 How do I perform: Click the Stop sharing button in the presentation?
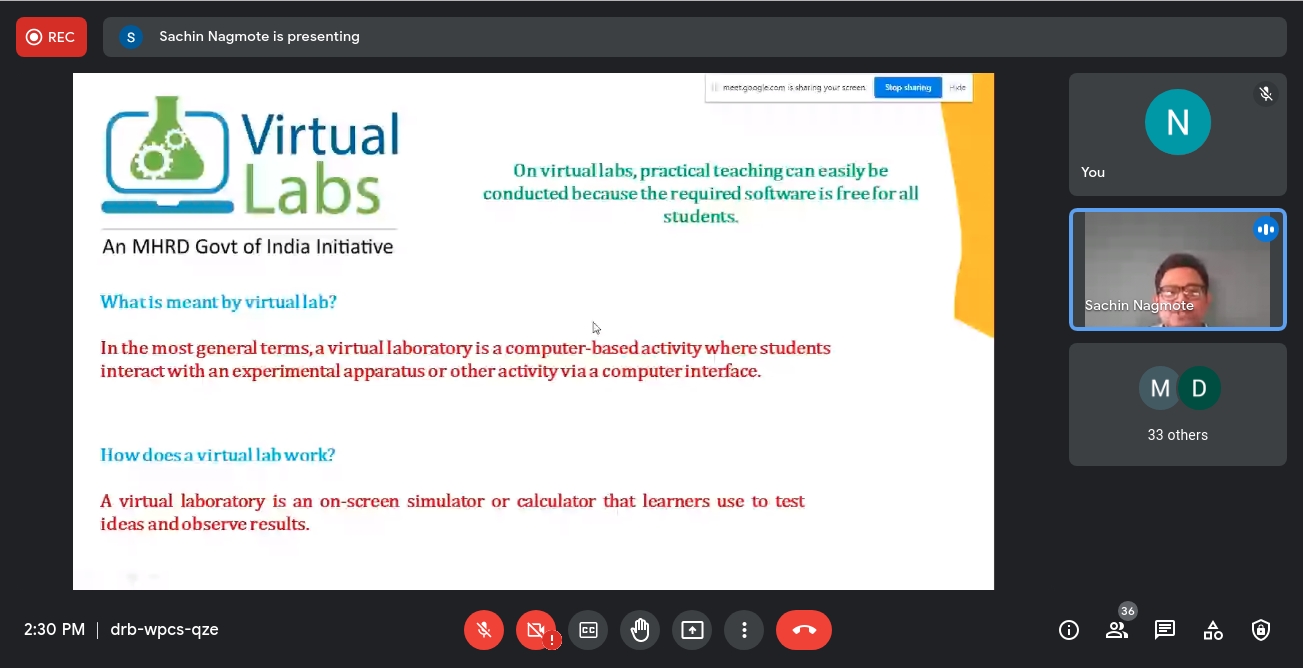tap(908, 88)
